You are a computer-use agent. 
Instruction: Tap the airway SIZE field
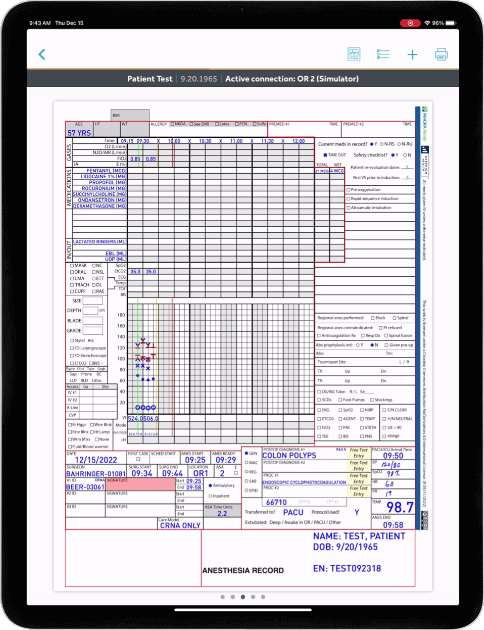(x=92, y=301)
